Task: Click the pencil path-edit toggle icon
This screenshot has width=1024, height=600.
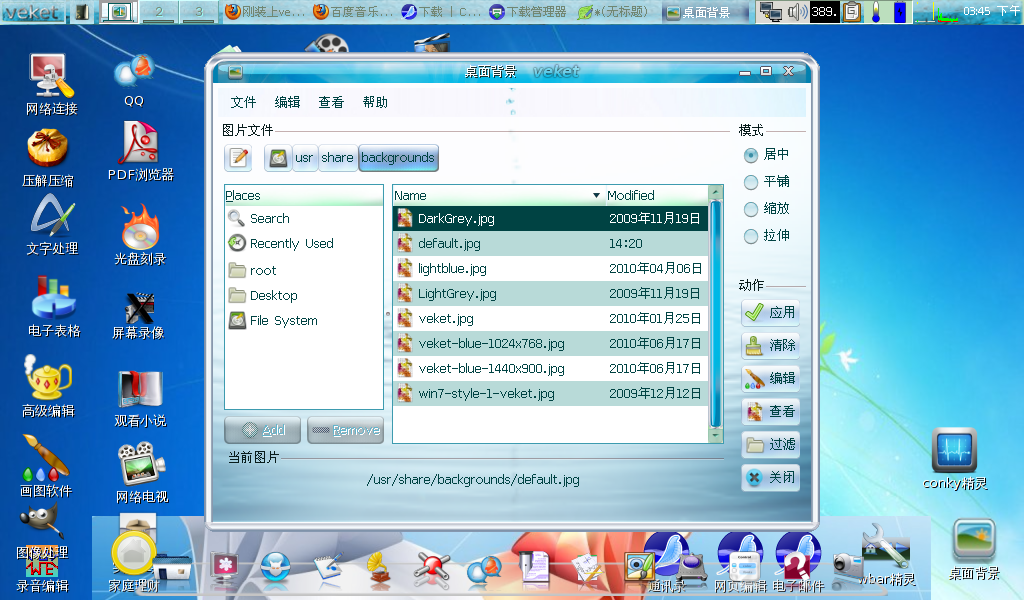Action: point(238,158)
